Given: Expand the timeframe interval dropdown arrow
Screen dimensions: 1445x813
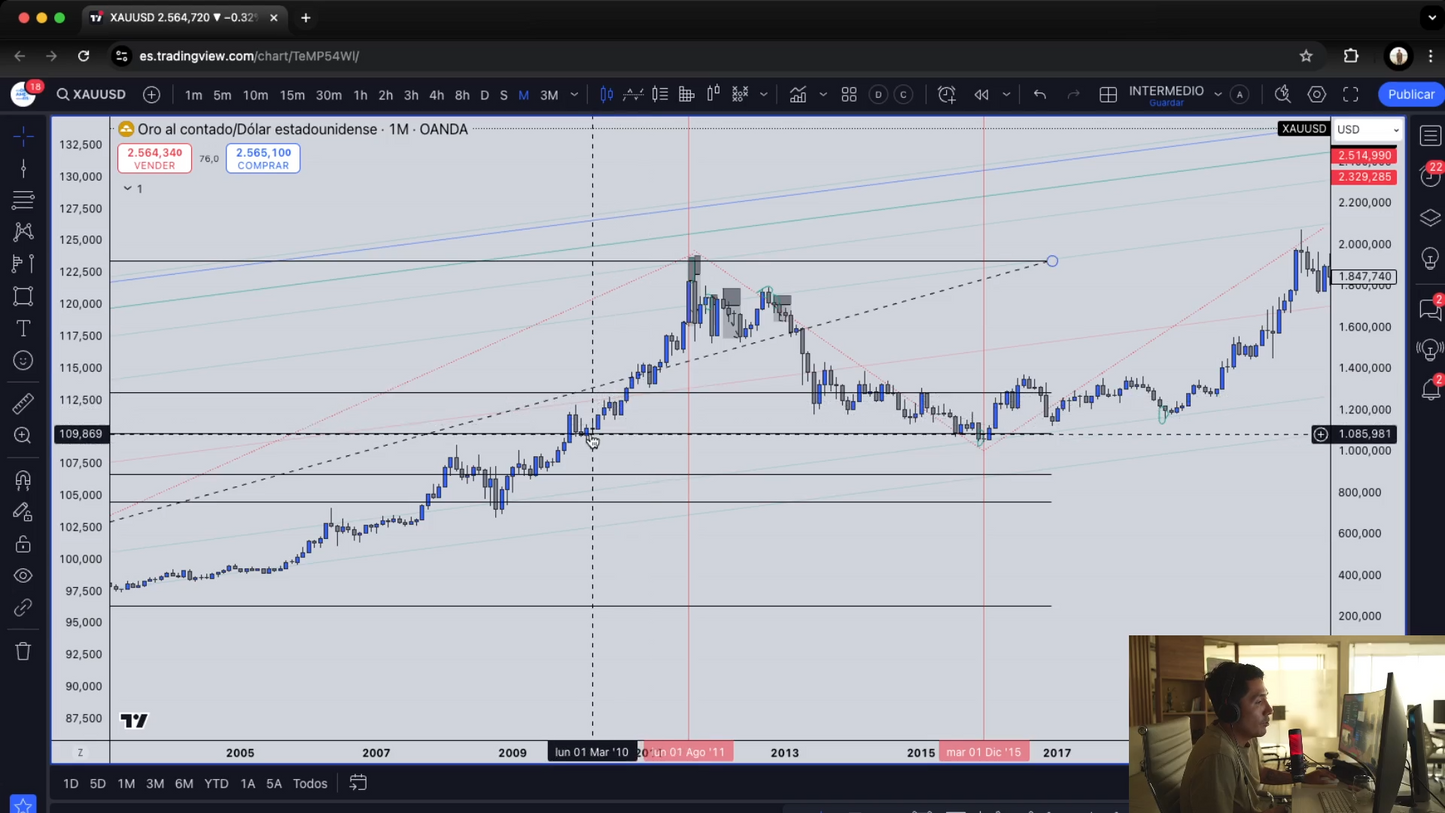Looking at the screenshot, I should point(574,95).
